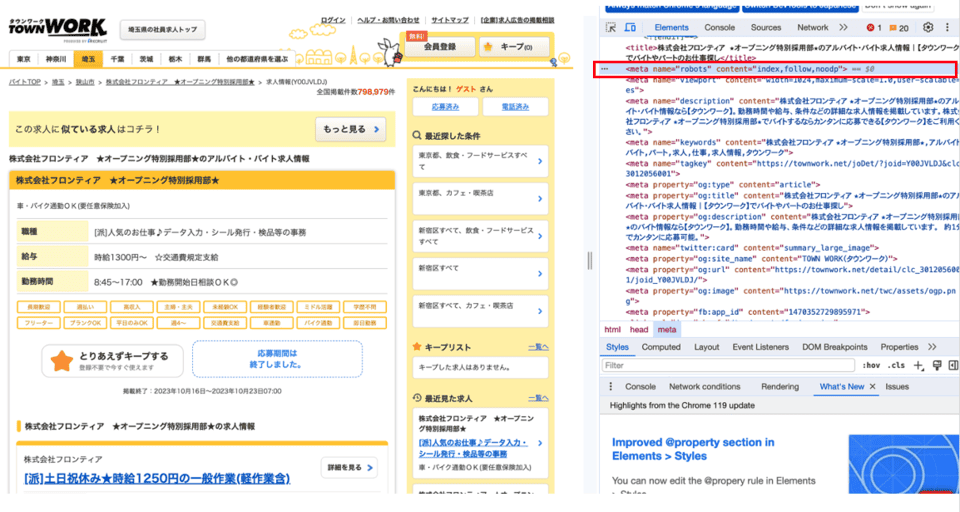
Task: Open the Network conditions drawer tab
Action: click(x=705, y=386)
